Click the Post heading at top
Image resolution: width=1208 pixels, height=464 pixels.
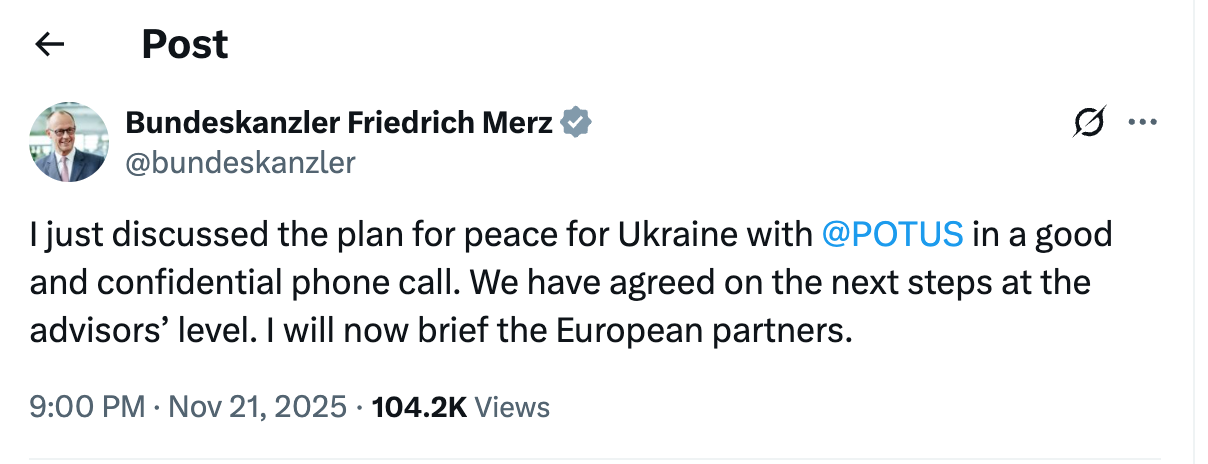click(185, 44)
